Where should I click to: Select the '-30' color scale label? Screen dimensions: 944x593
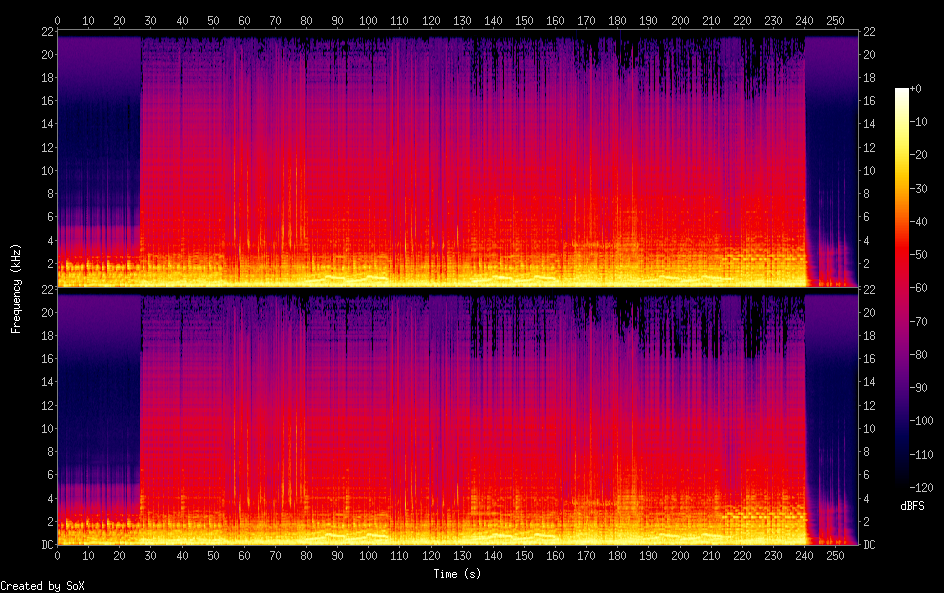[918, 188]
